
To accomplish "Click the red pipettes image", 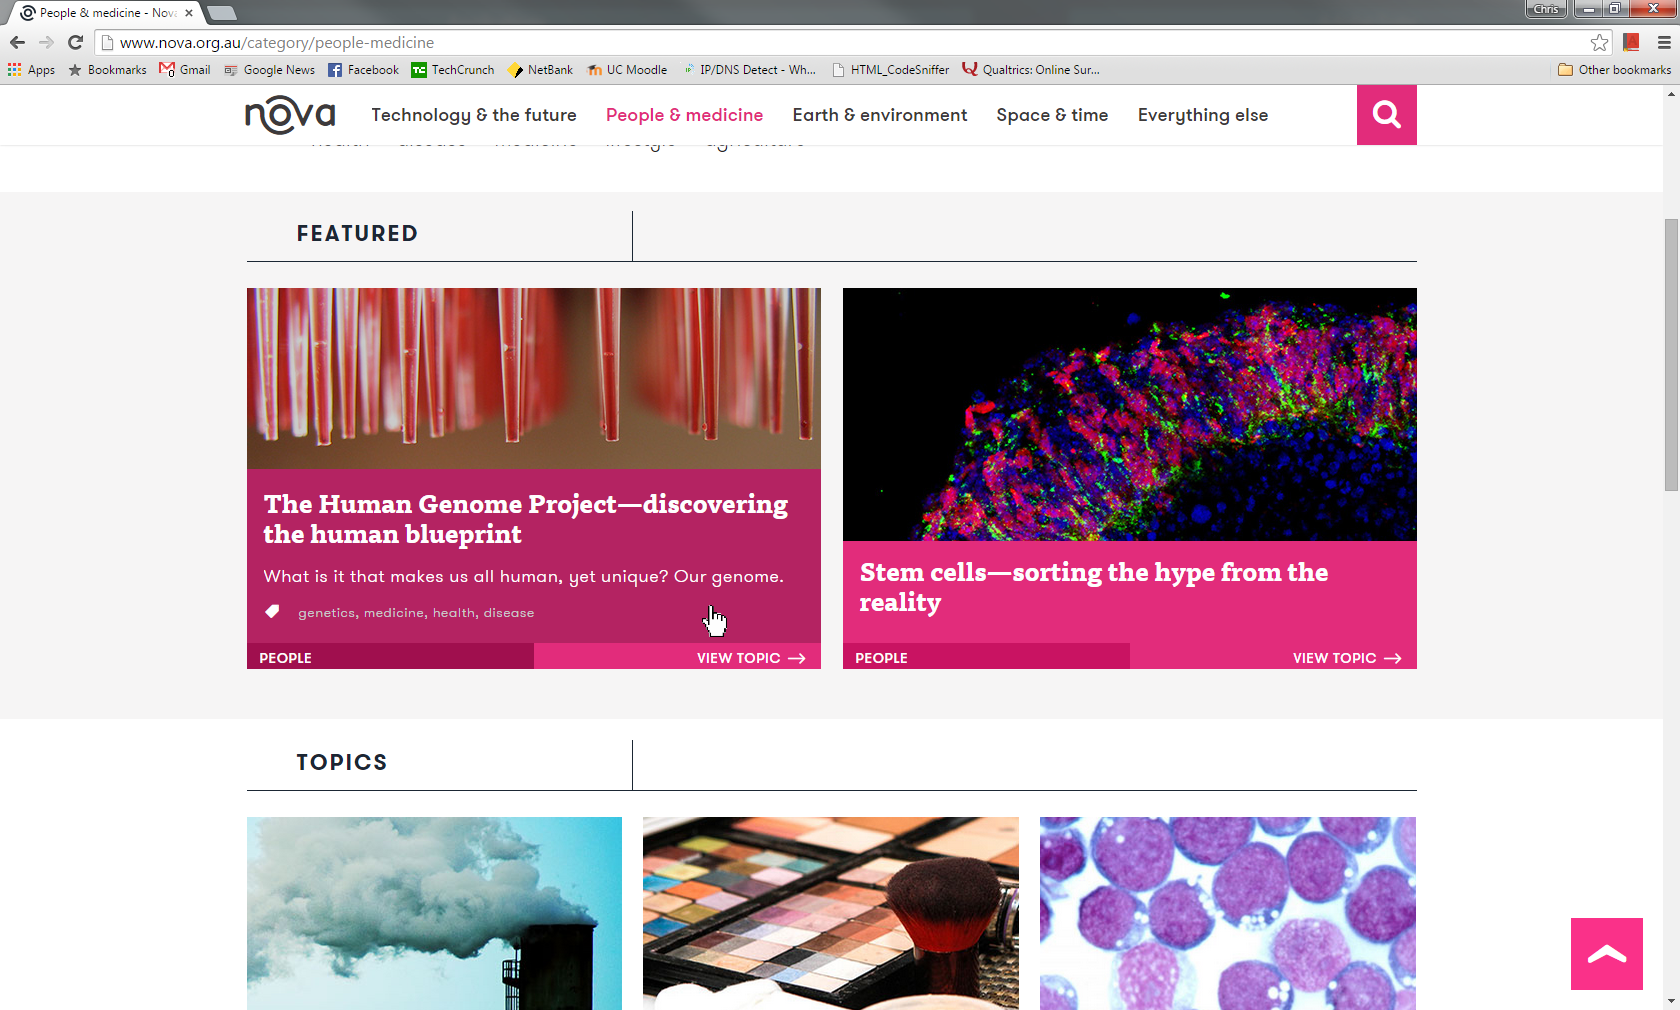I will 534,379.
